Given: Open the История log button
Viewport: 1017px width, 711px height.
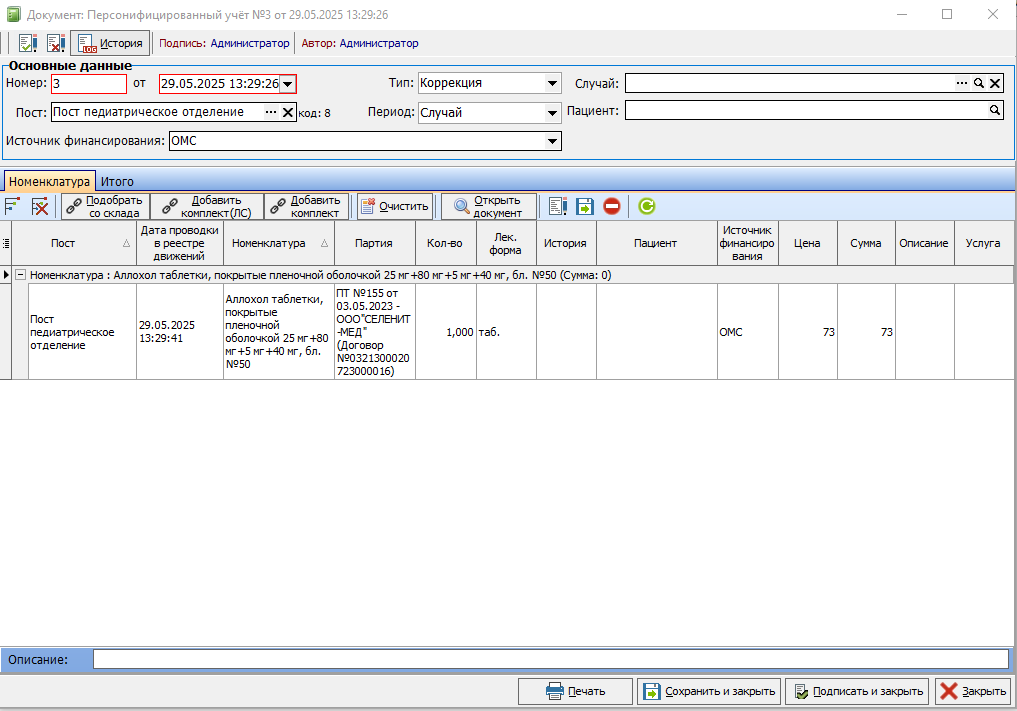Looking at the screenshot, I should click(110, 43).
